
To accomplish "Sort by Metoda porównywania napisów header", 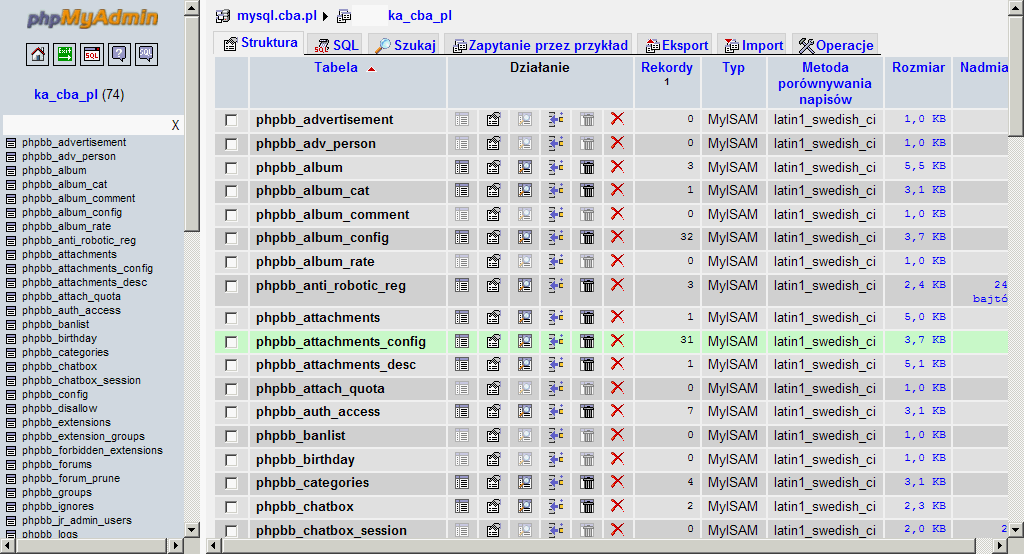I will pyautogui.click(x=825, y=84).
